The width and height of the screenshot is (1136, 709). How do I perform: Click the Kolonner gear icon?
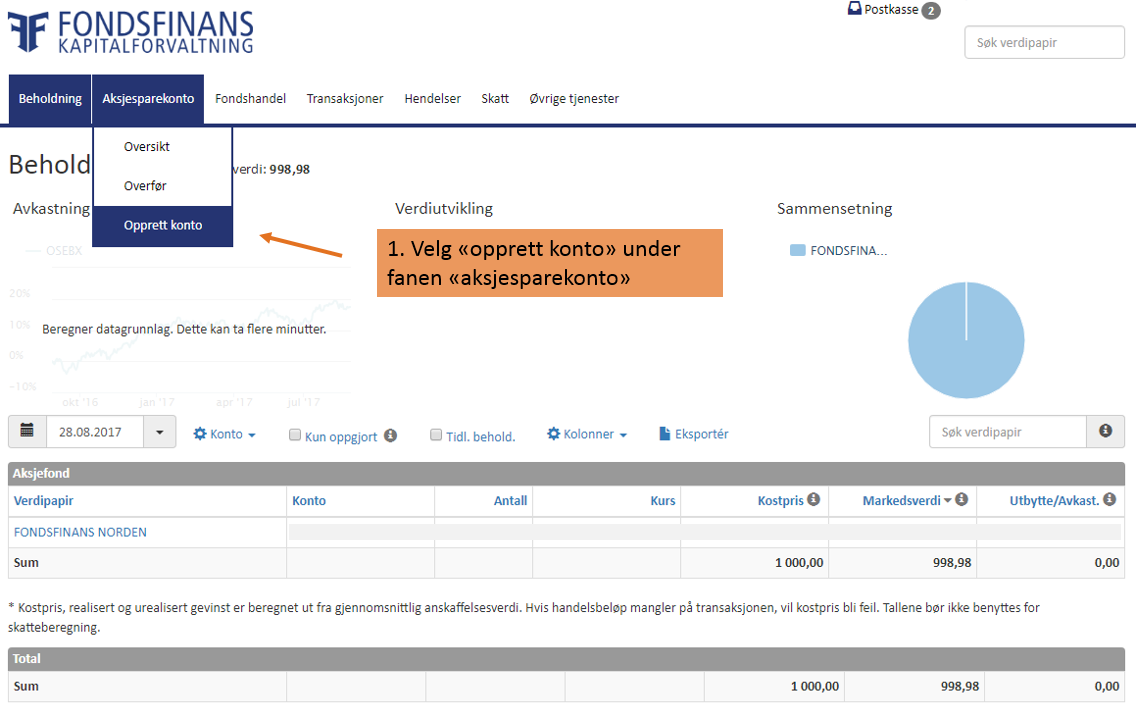pos(554,434)
